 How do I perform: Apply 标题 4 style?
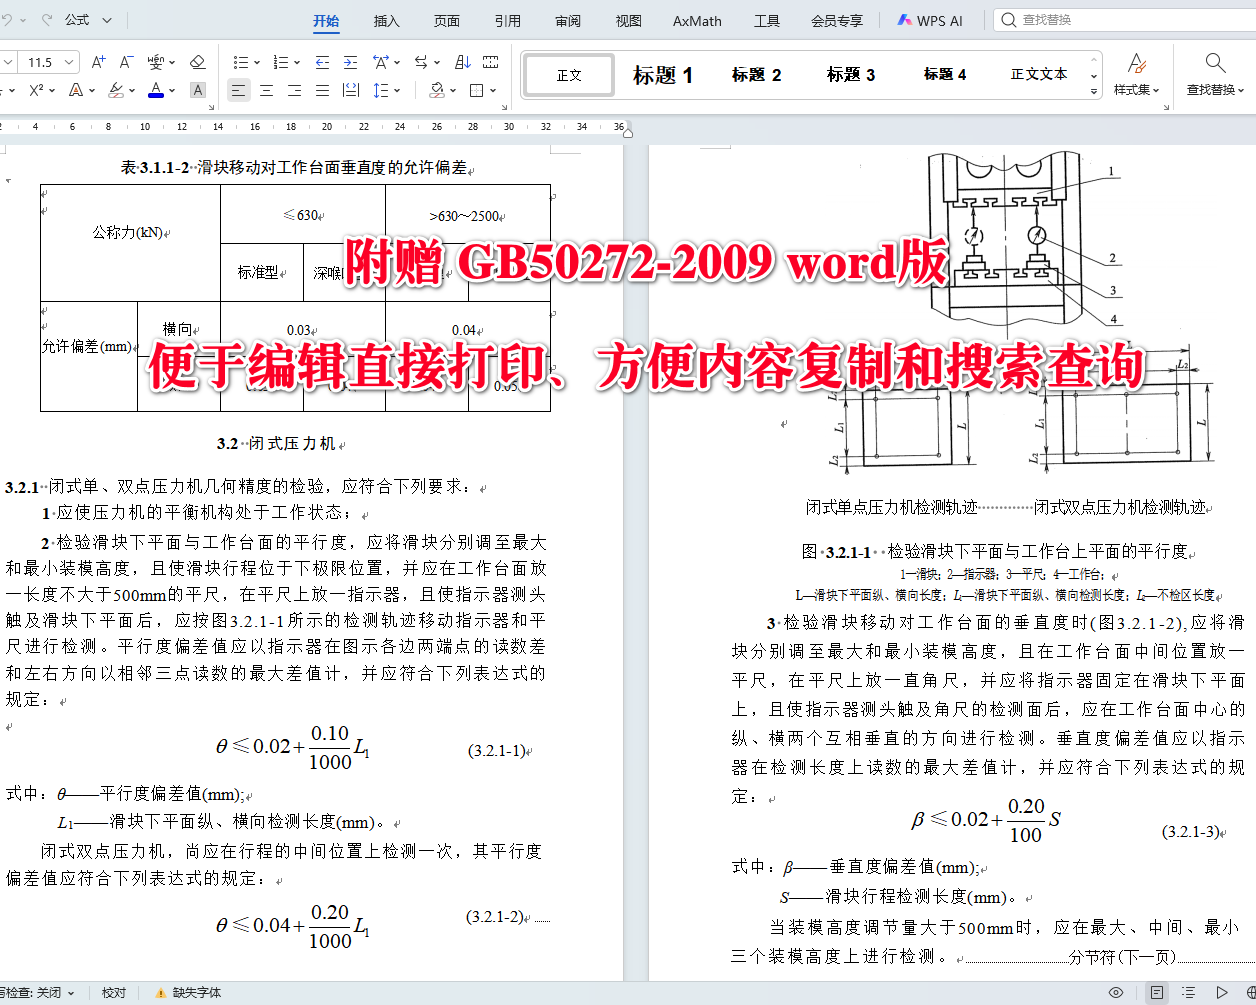tap(945, 75)
